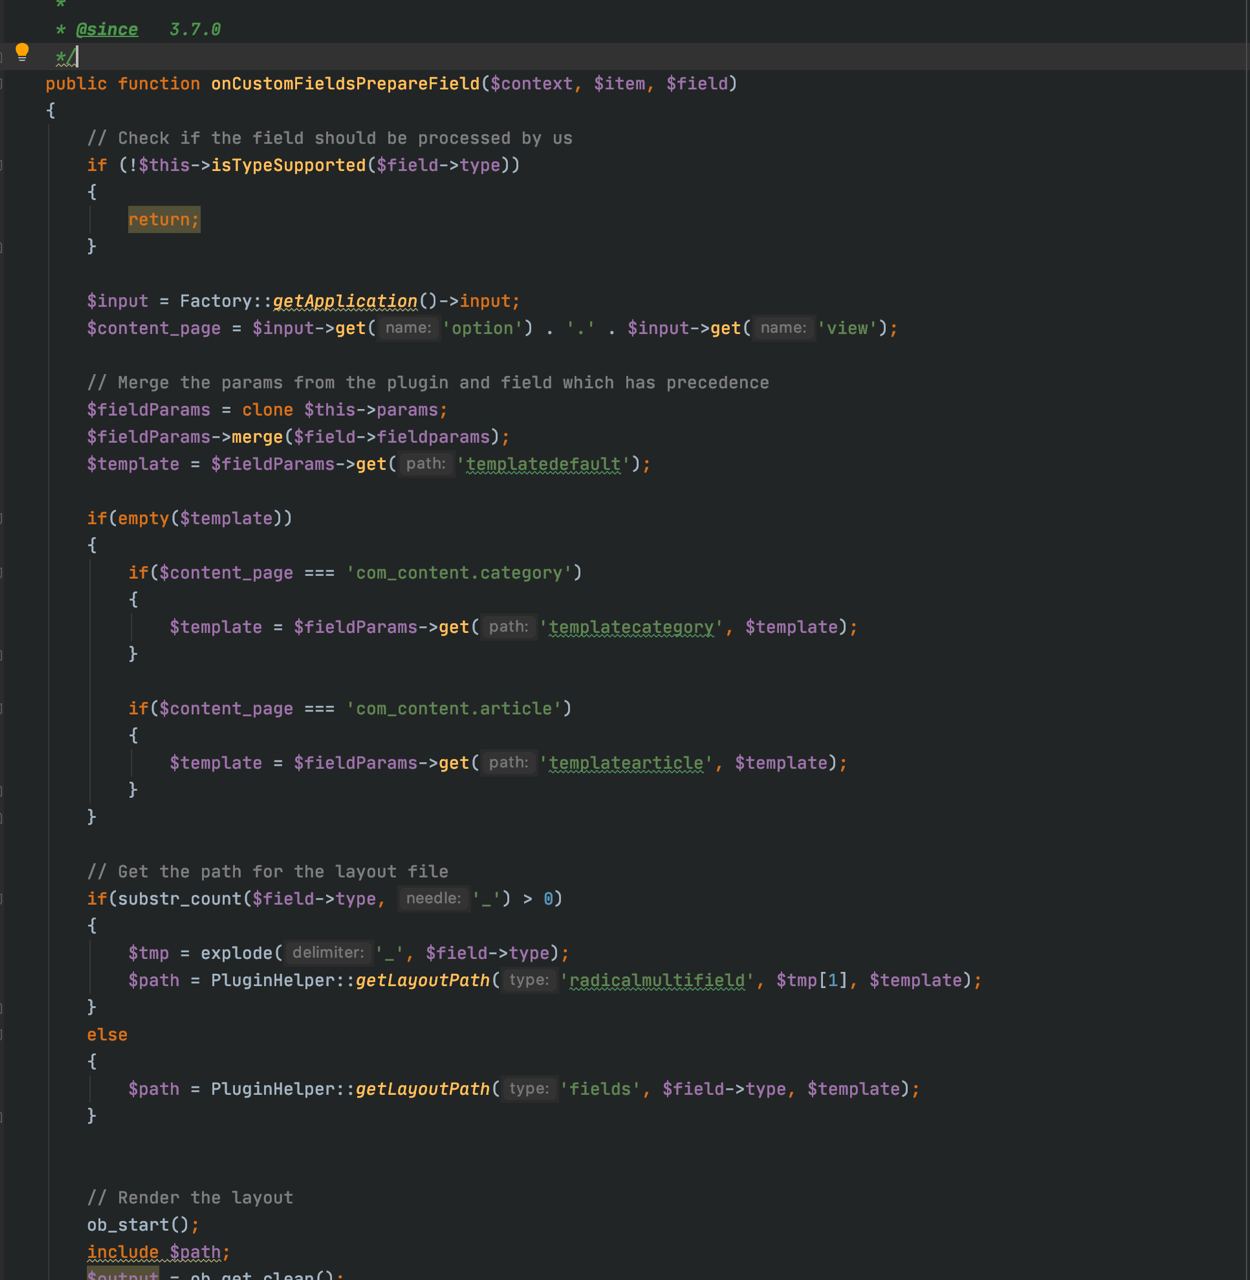Click the getApplication method name
Screen dimensions: 1250x1280
click(x=345, y=301)
